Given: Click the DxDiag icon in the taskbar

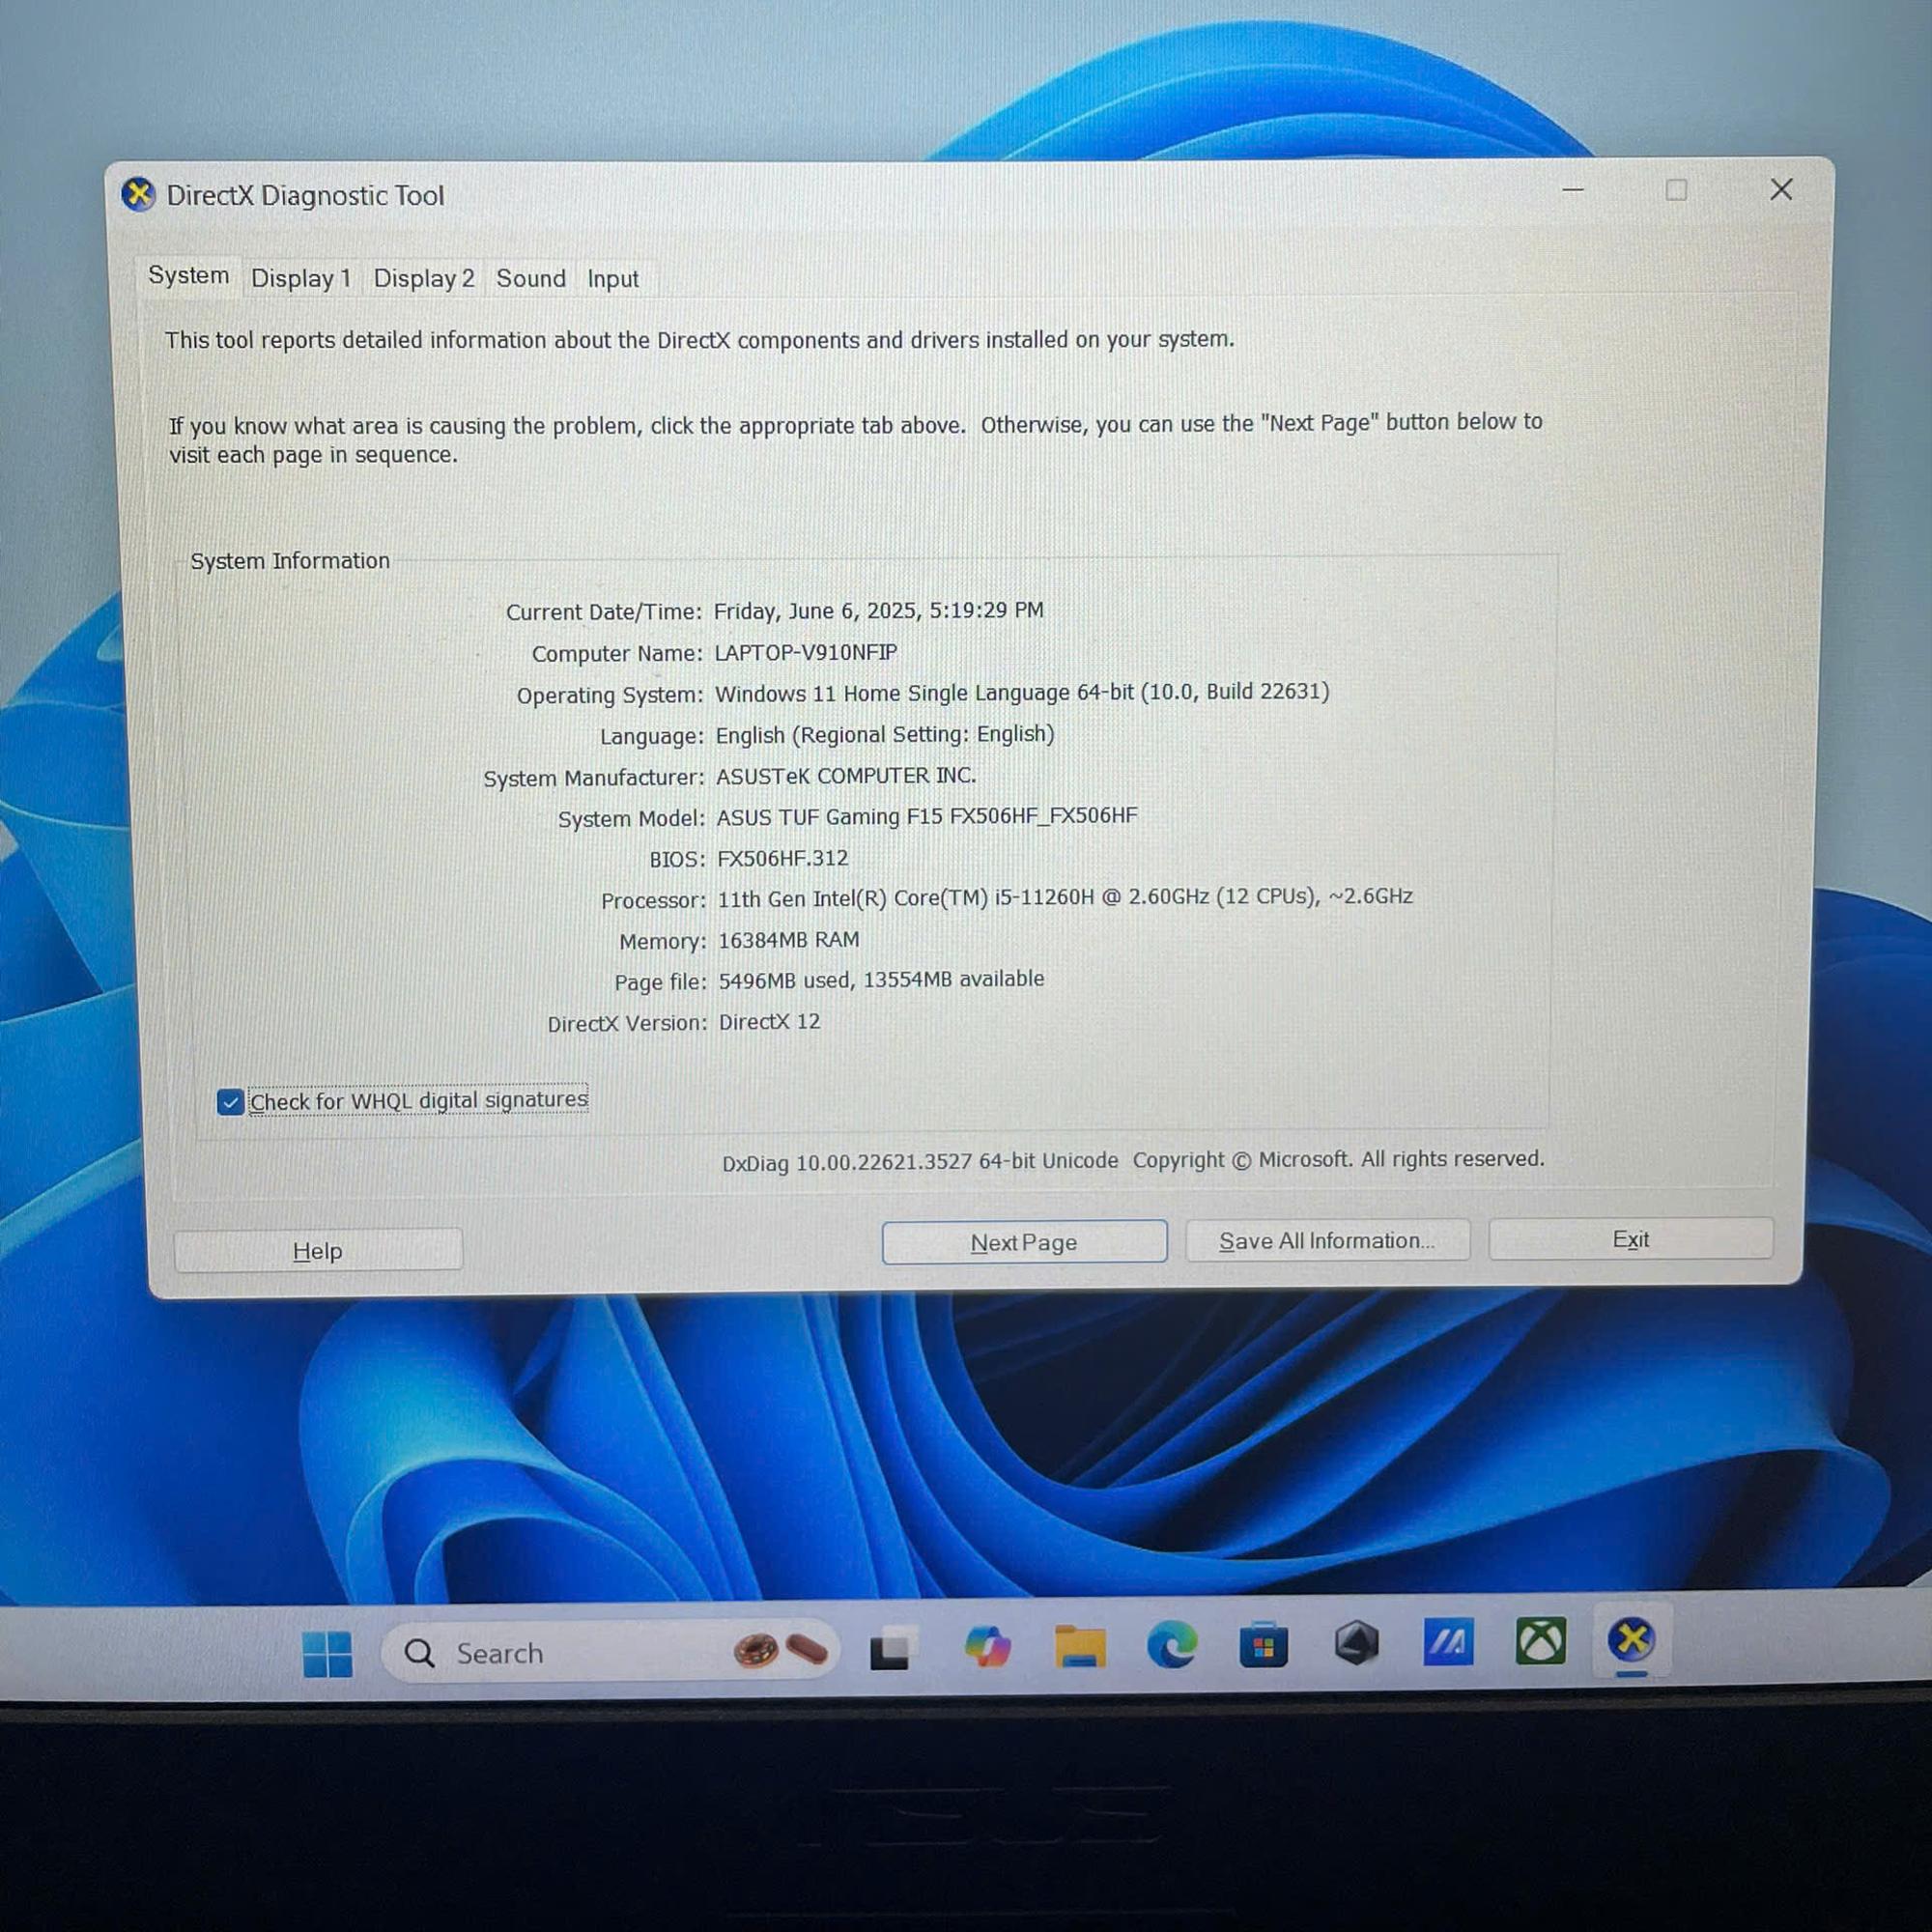Looking at the screenshot, I should 1631,1639.
